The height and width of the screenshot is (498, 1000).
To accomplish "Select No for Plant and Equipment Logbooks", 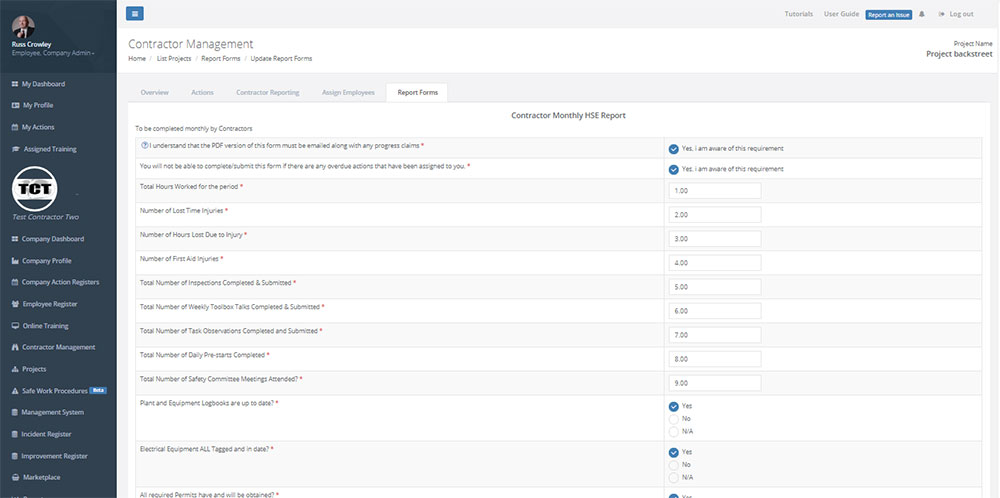I will click(x=673, y=419).
